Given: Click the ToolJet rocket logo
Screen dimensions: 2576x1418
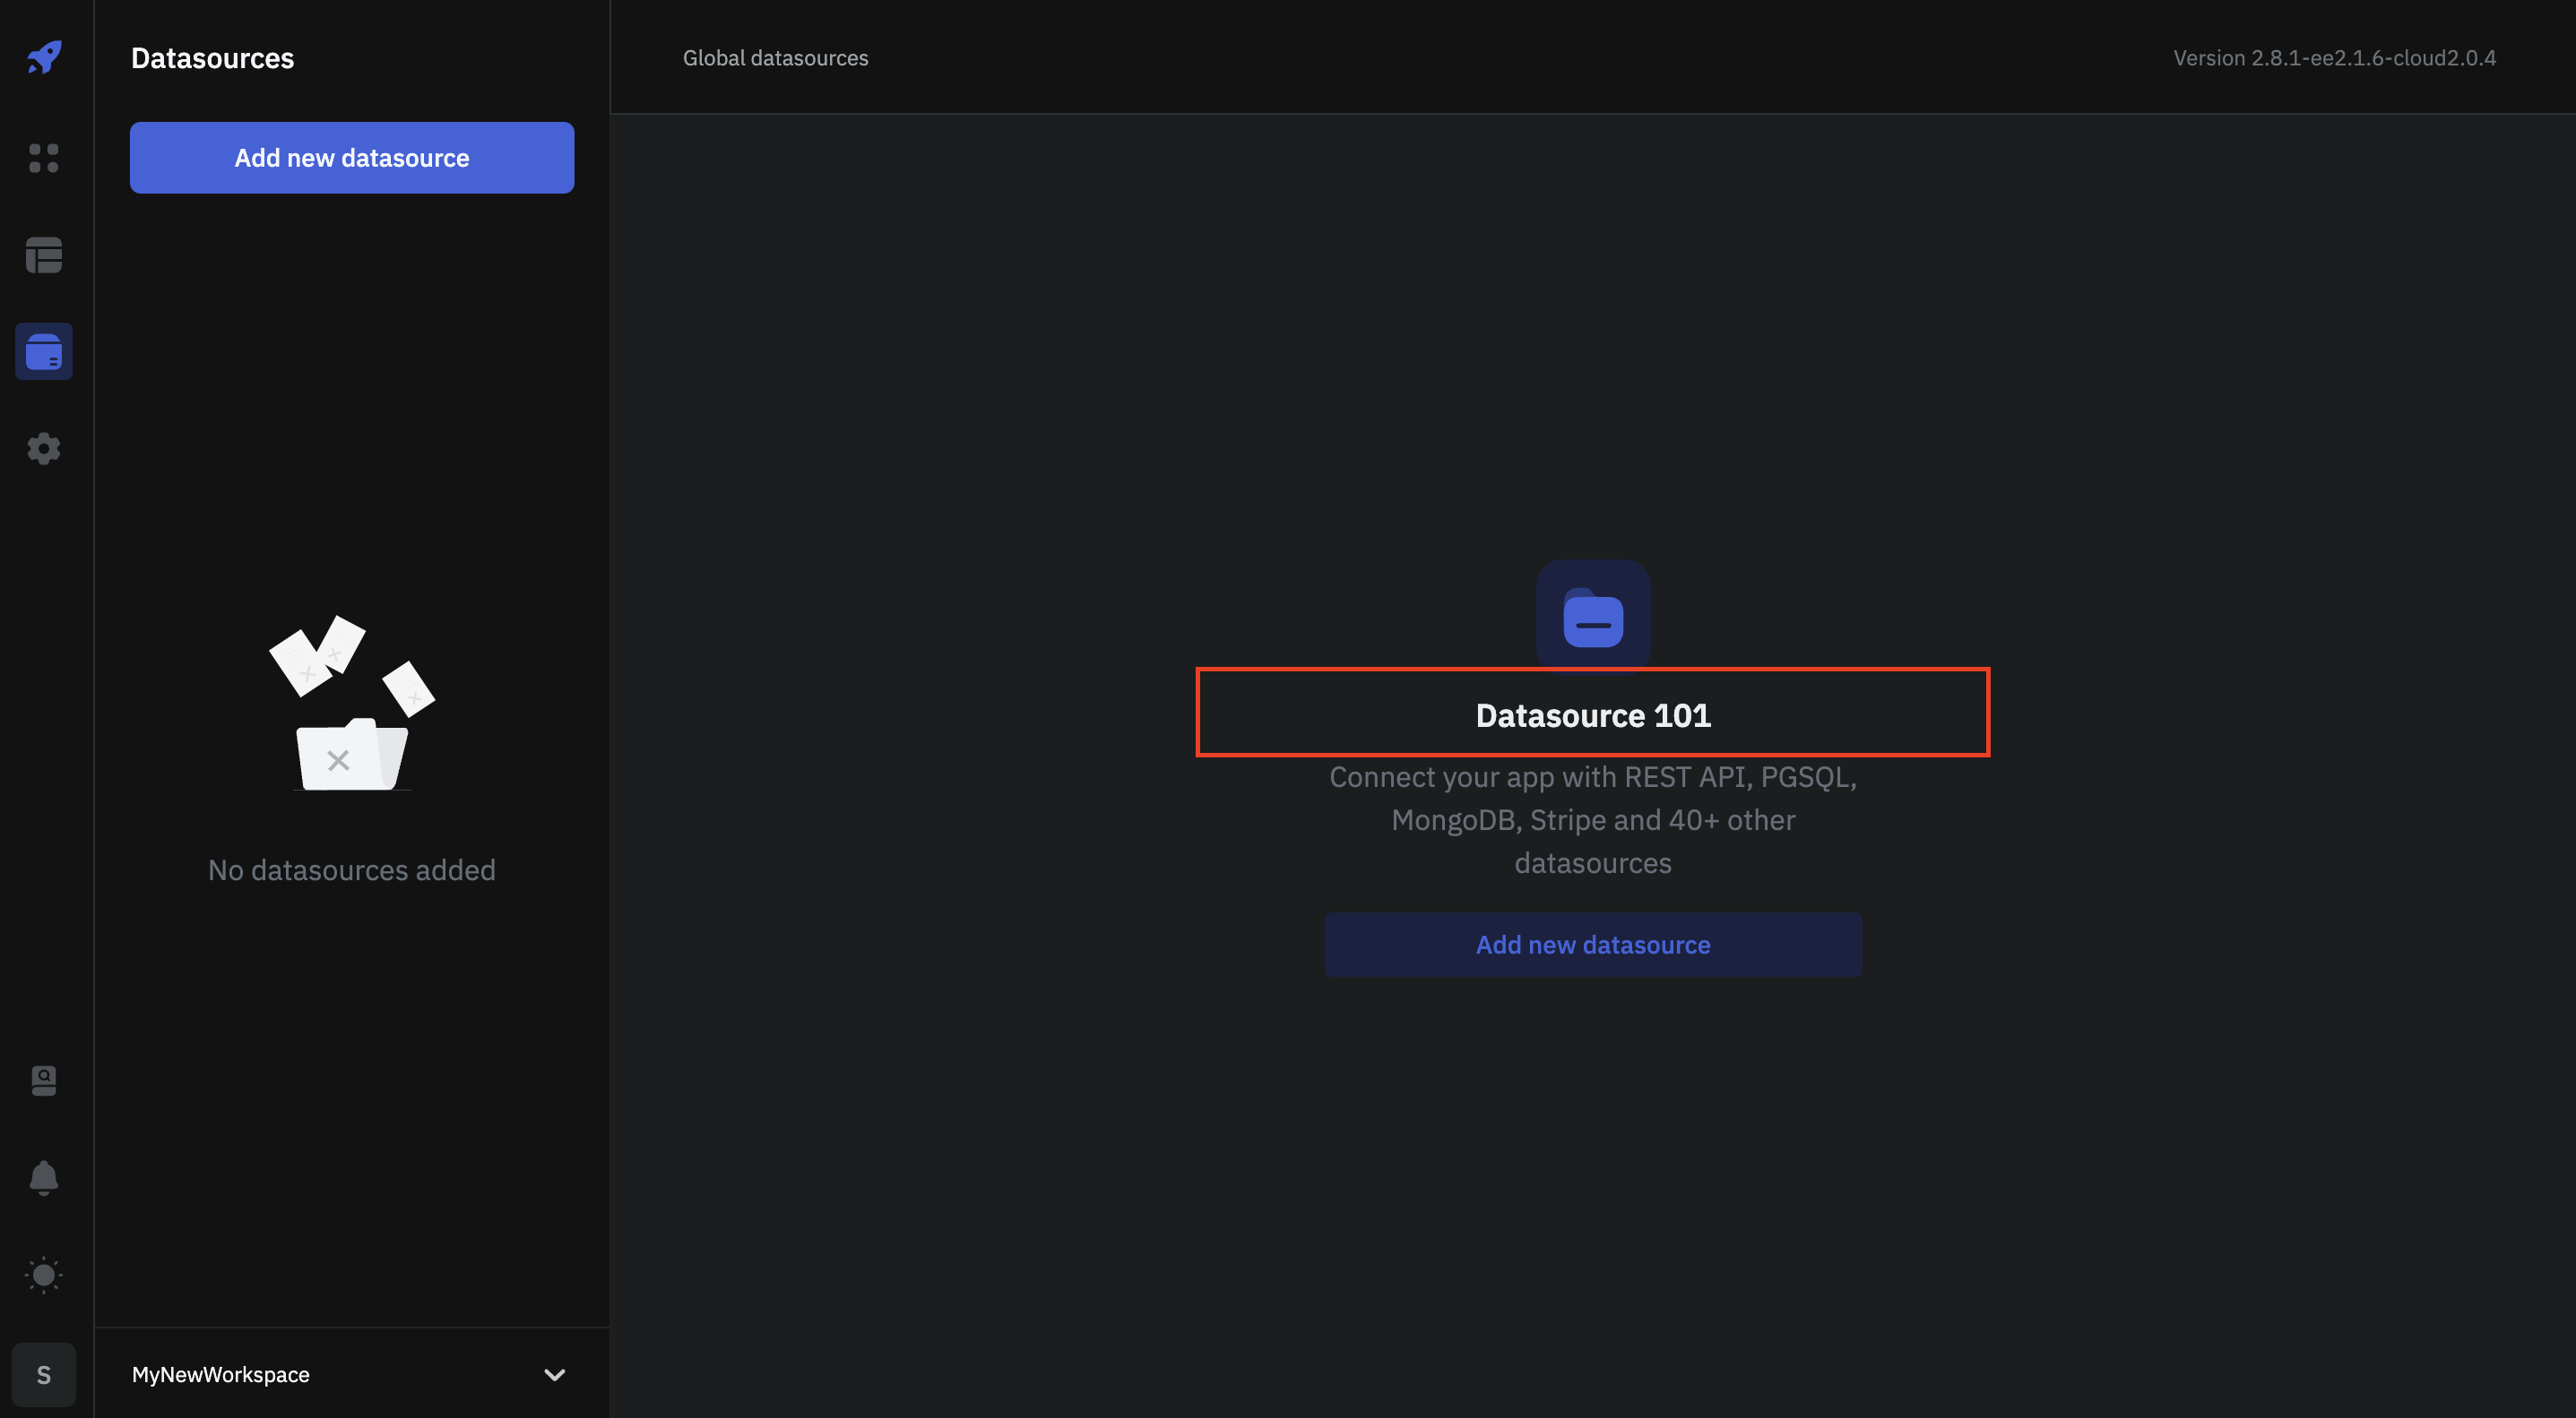Looking at the screenshot, I should tap(43, 57).
